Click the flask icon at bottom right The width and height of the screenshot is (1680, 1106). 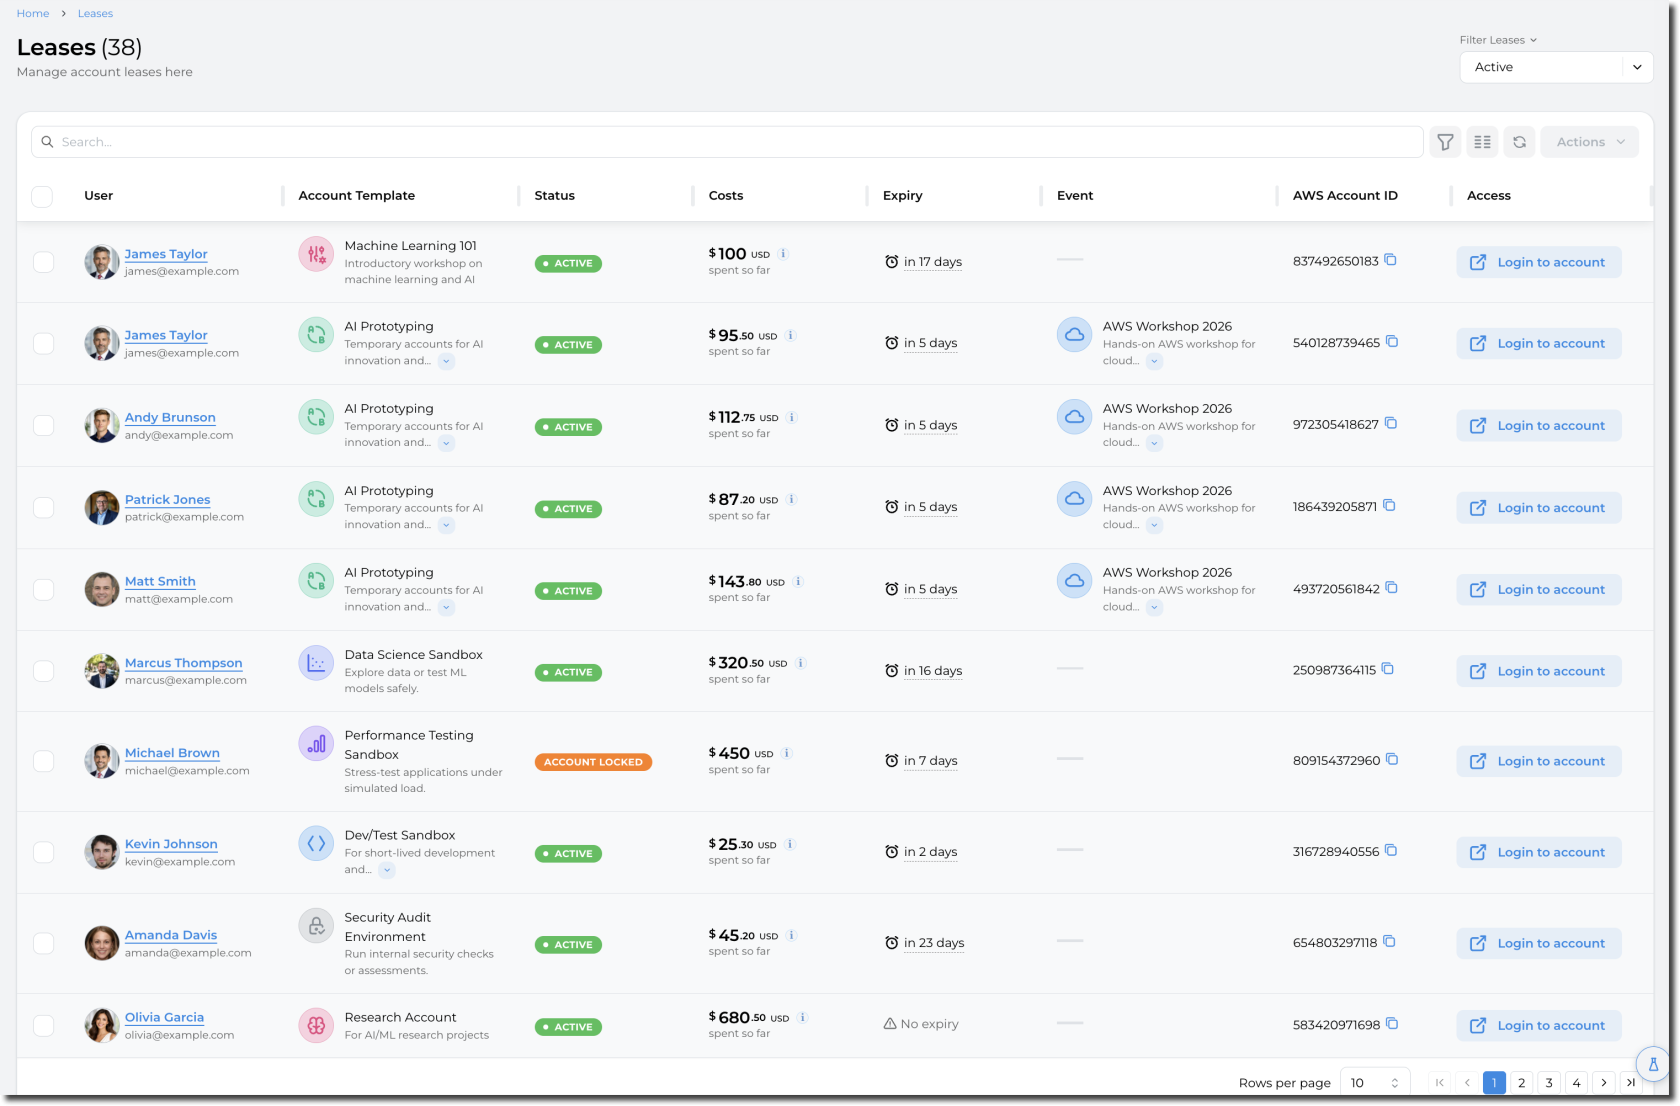[x=1653, y=1064]
